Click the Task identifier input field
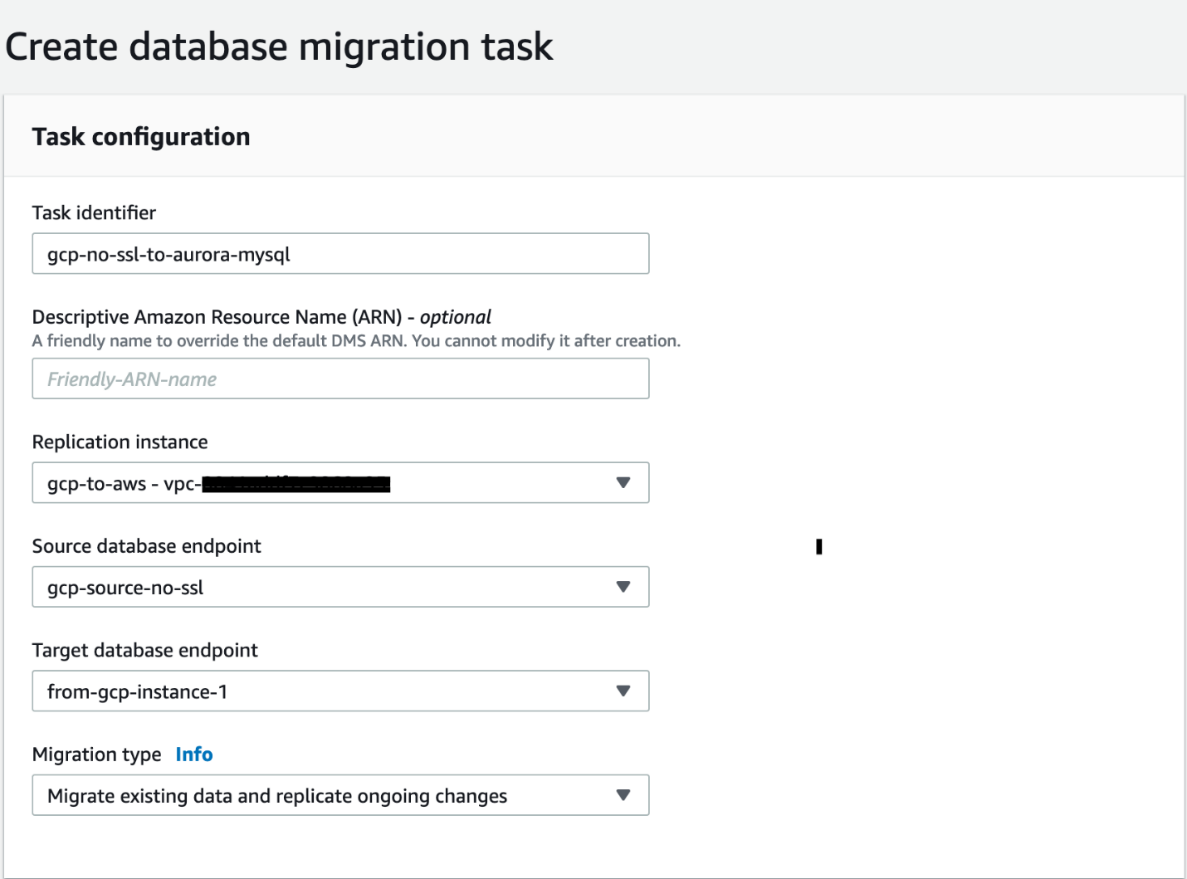 [340, 254]
